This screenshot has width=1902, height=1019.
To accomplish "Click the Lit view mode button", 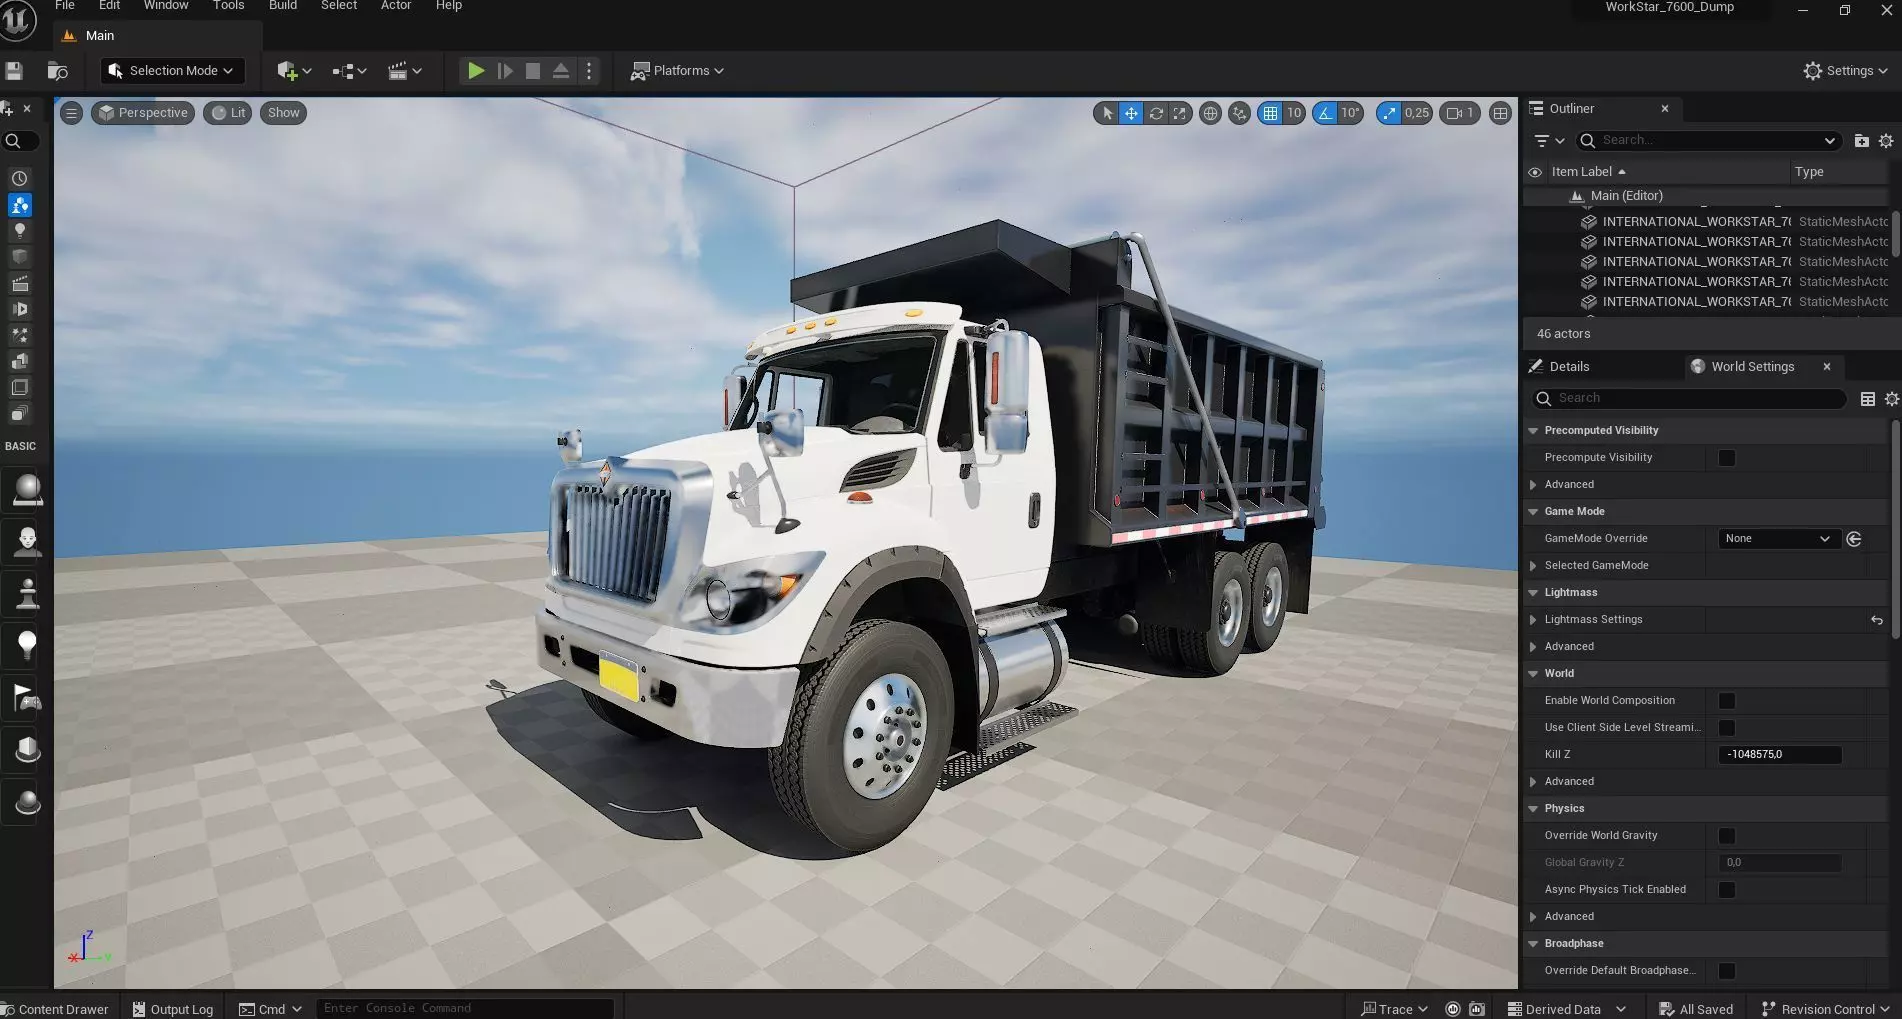I will (228, 113).
